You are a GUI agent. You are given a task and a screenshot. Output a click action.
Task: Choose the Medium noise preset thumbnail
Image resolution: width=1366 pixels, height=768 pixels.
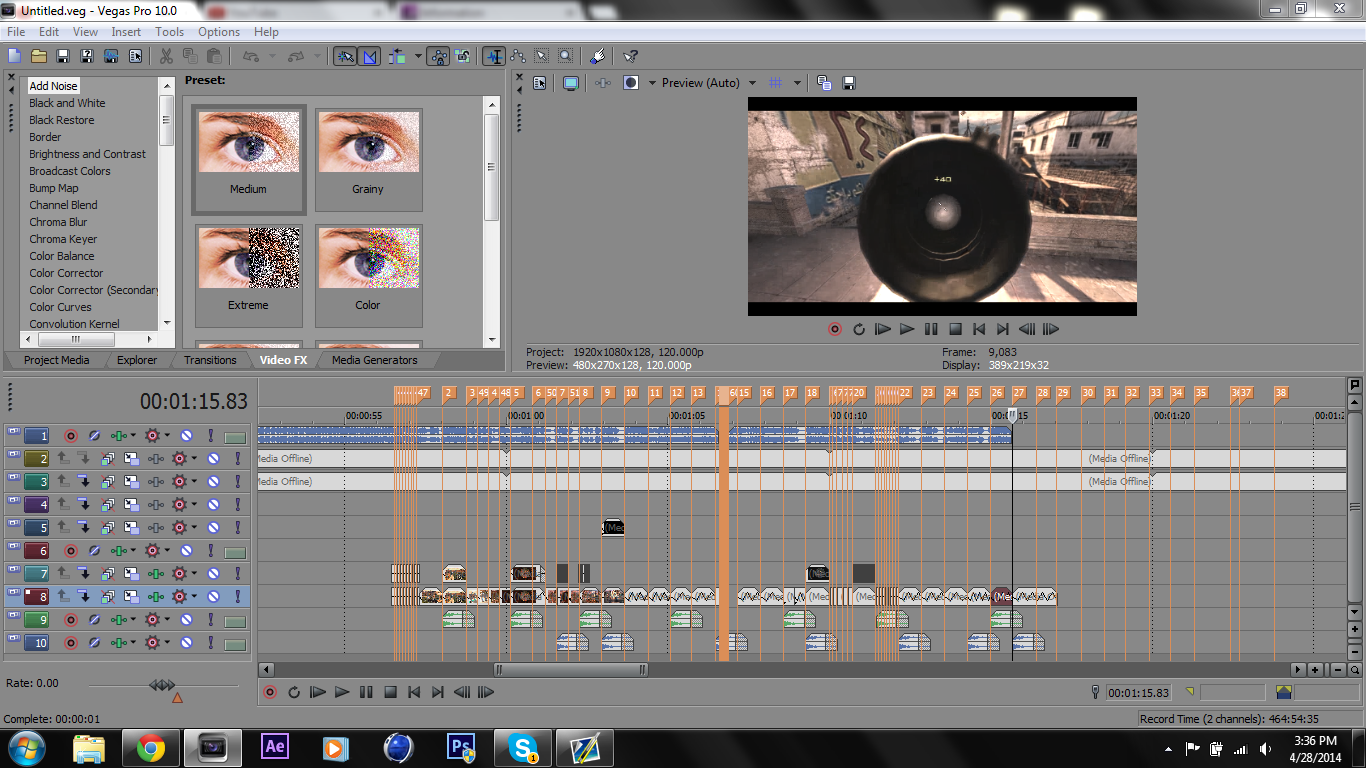(249, 160)
